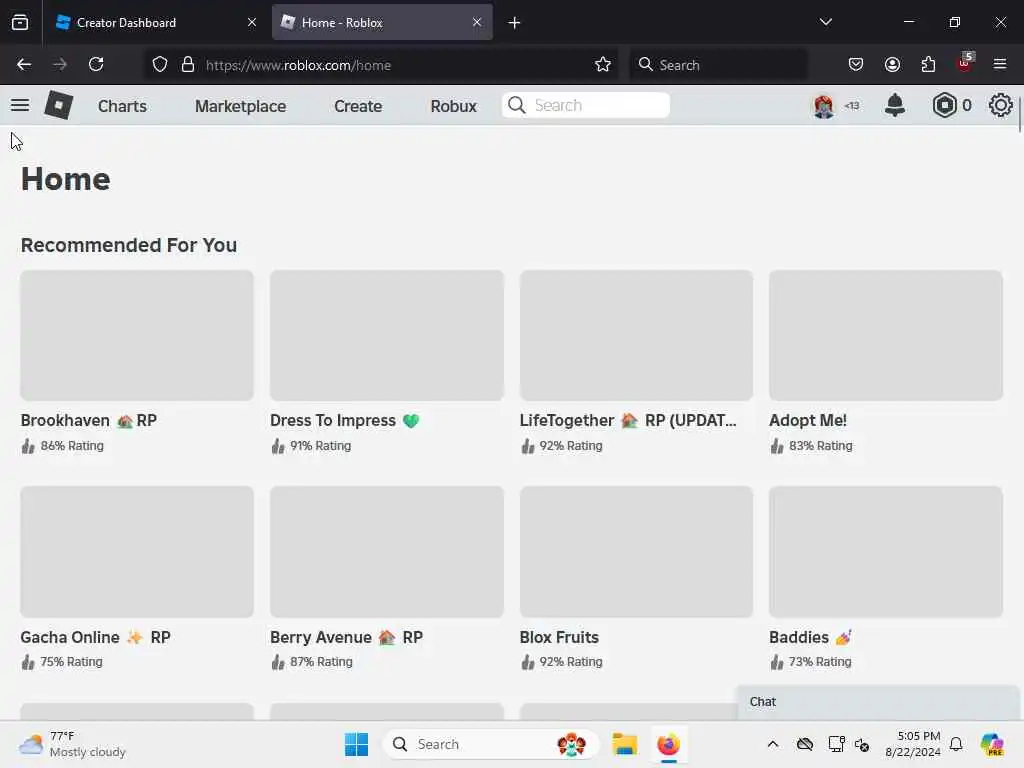The image size is (1024, 768).
Task: Expand the Chat panel
Action: click(878, 702)
